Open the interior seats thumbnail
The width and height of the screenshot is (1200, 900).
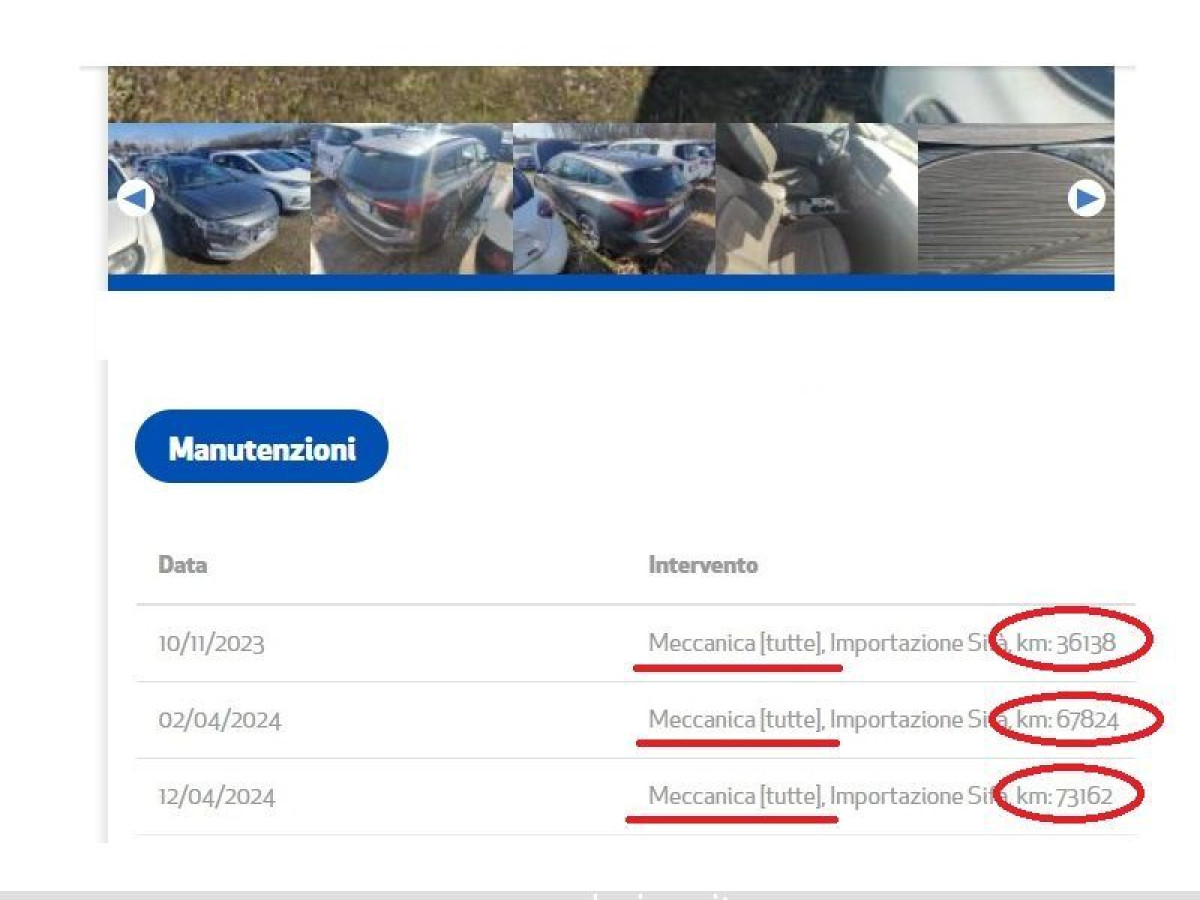click(816, 199)
